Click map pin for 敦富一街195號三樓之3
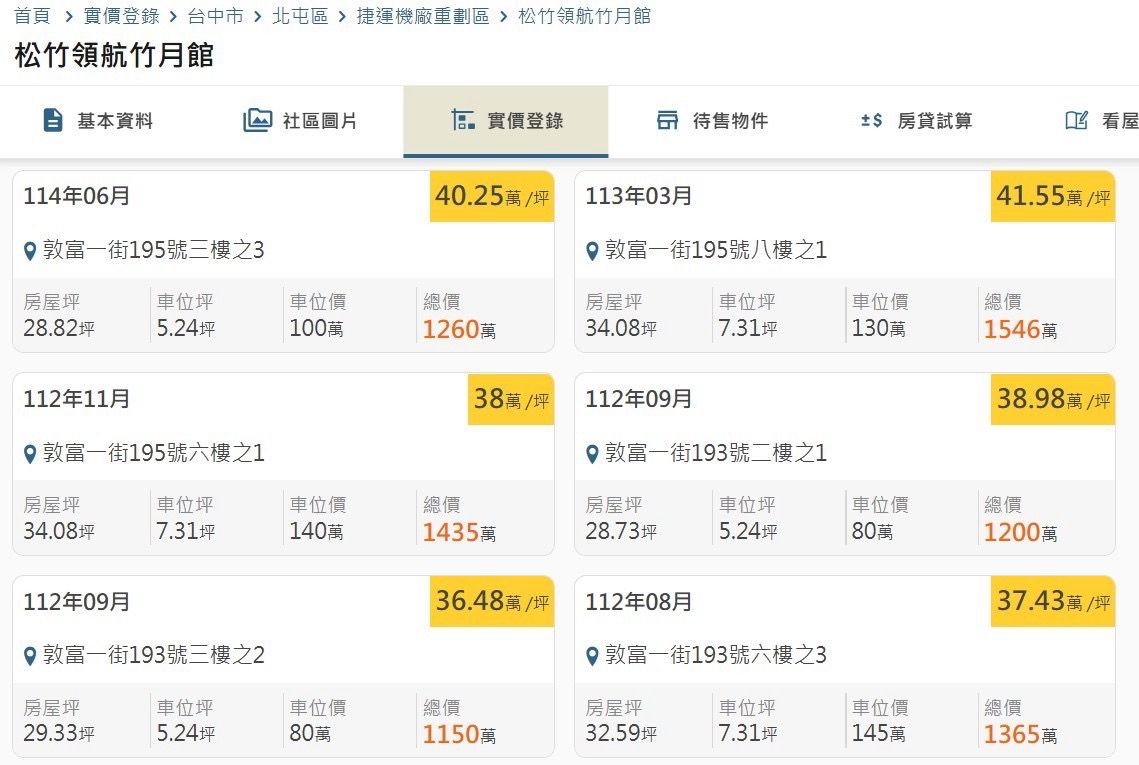The width and height of the screenshot is (1139, 765). [x=30, y=251]
